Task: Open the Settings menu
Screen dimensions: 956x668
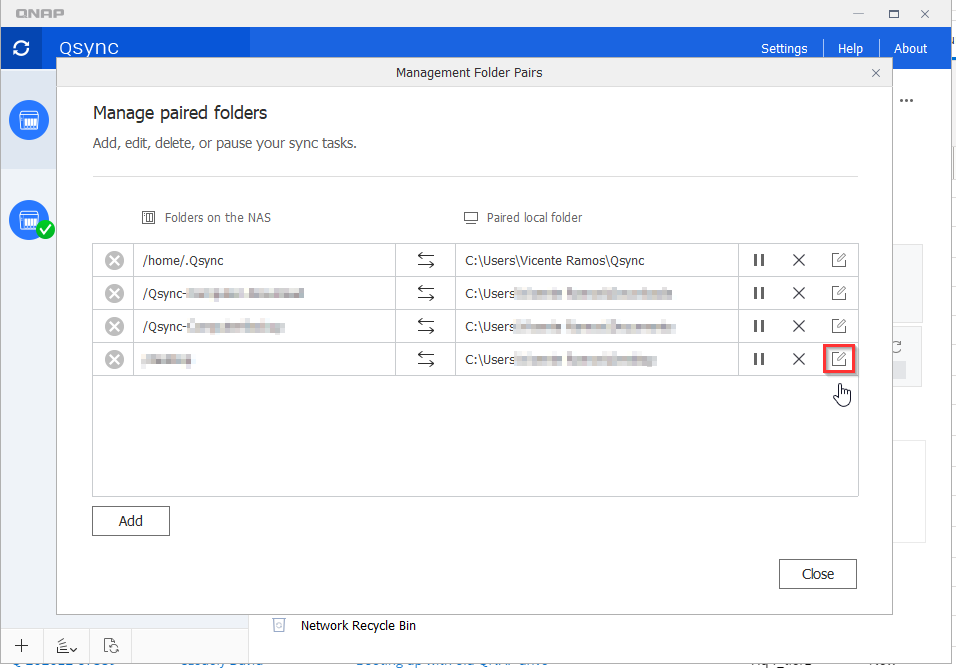Action: pos(784,48)
